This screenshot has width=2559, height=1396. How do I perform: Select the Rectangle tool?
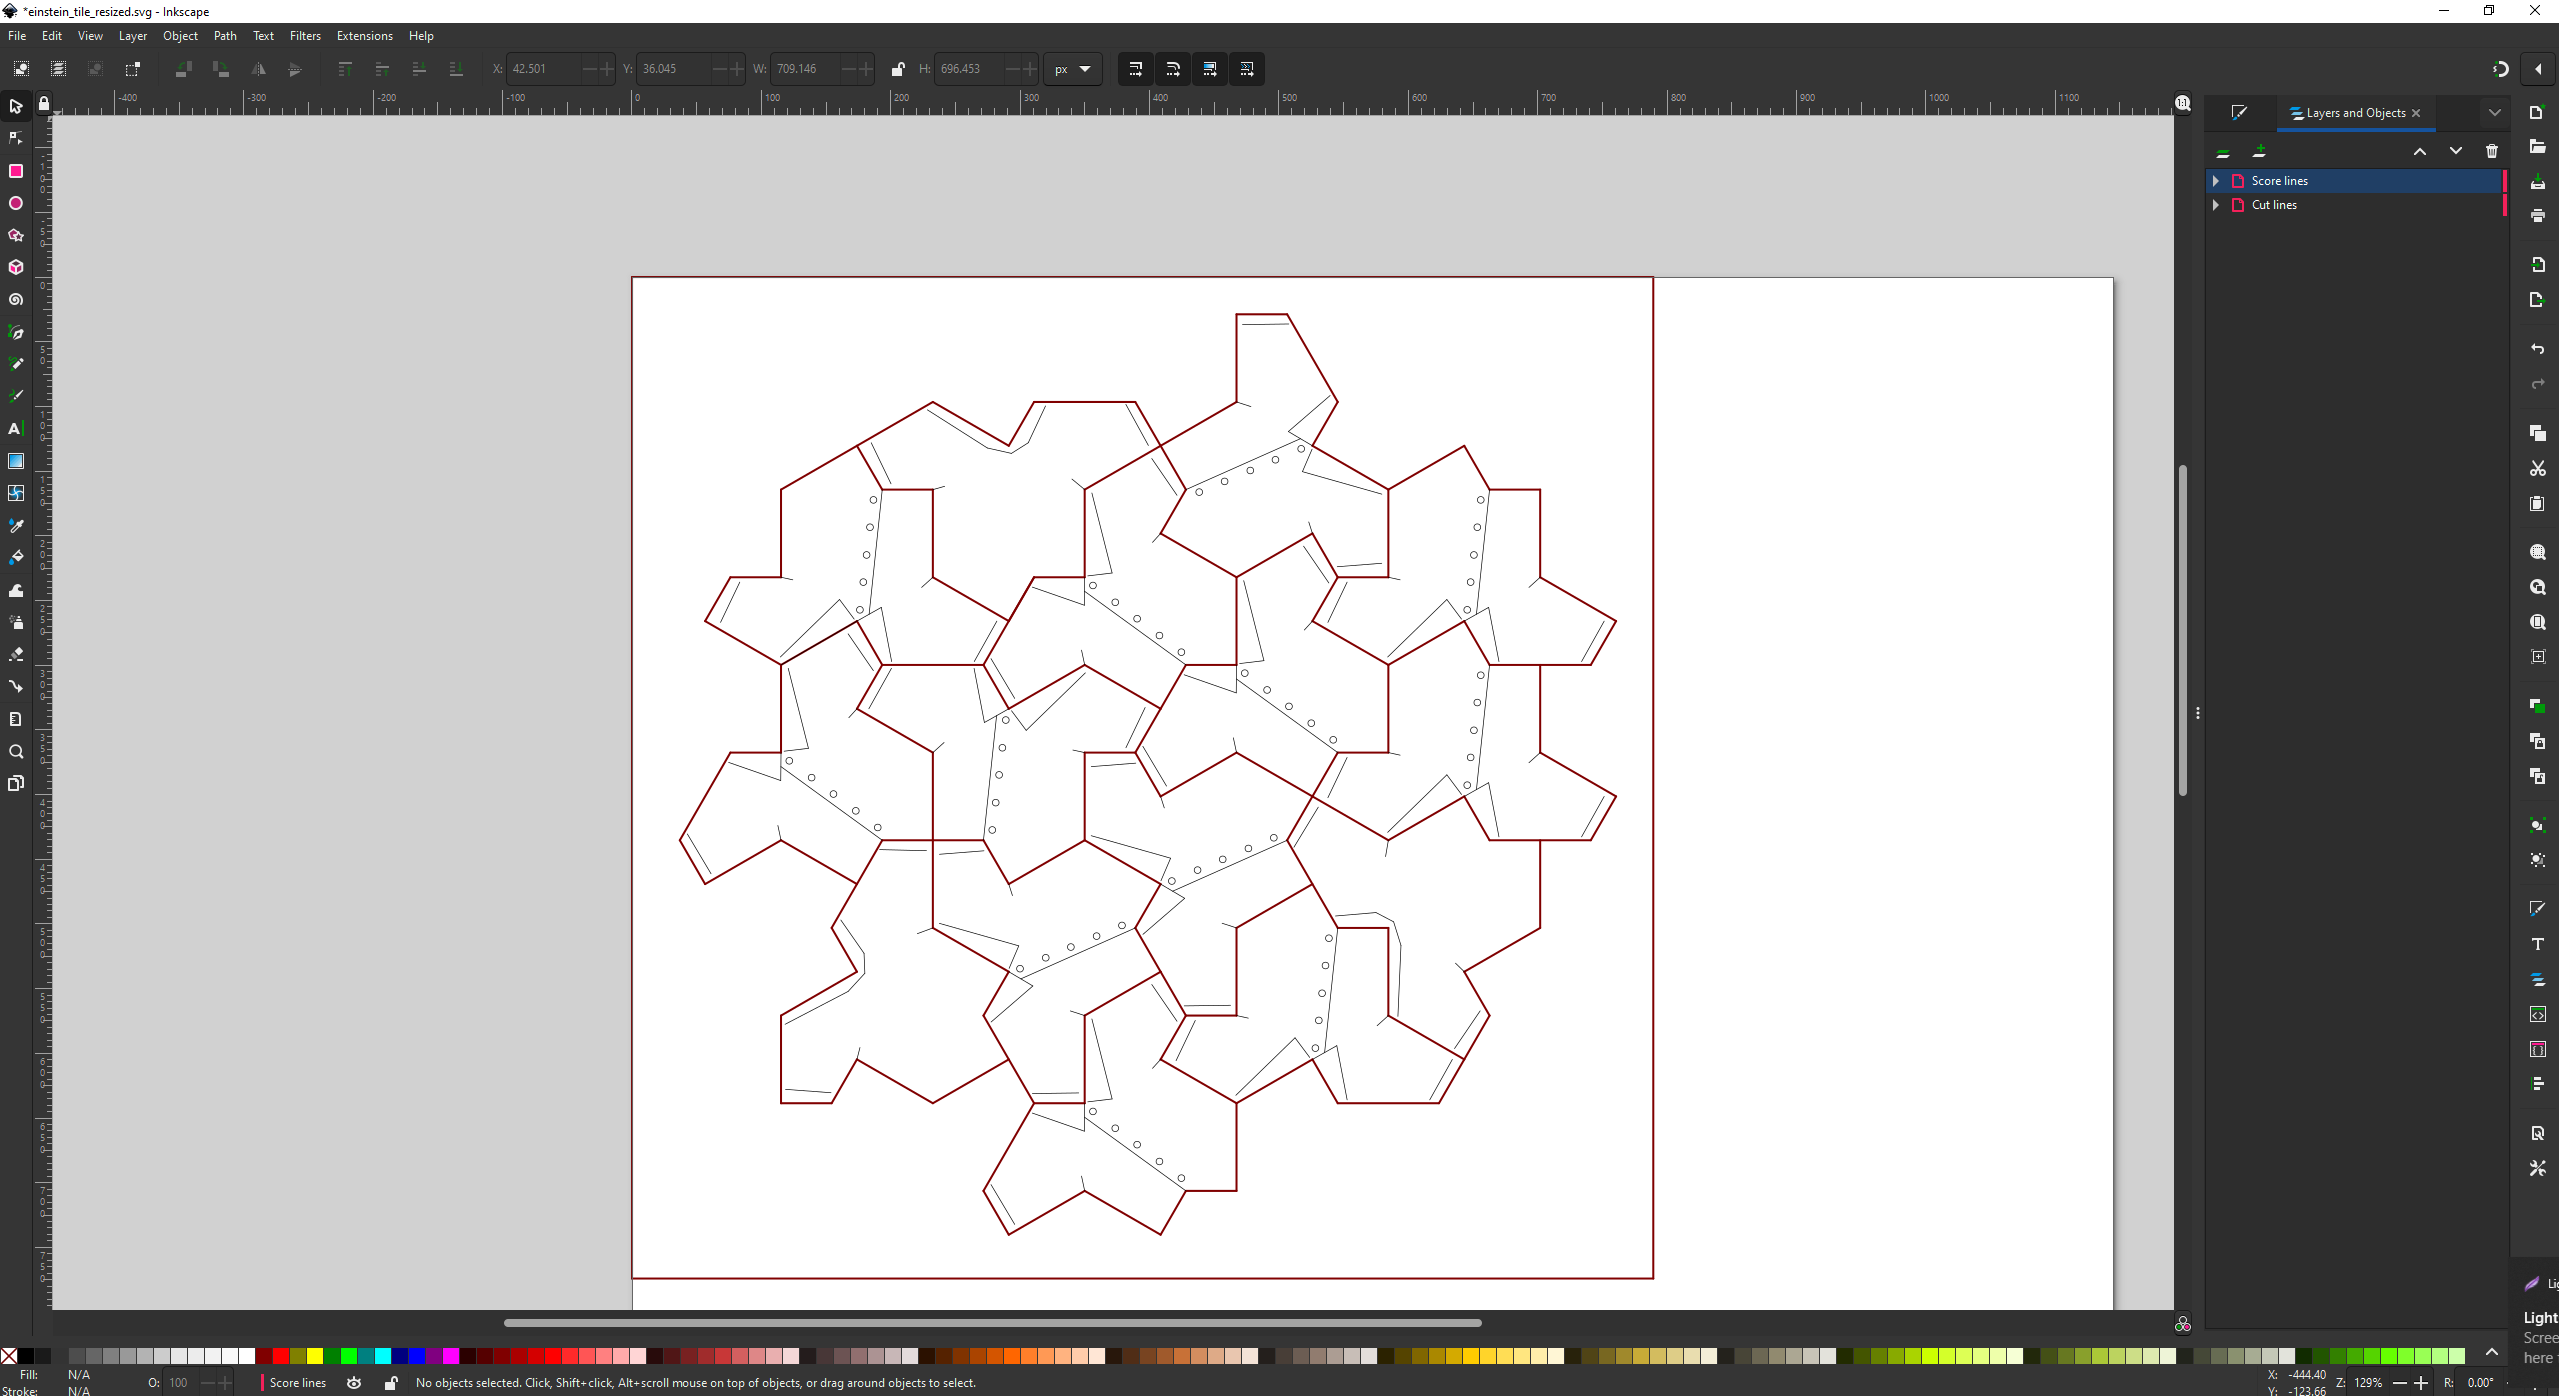pos(15,171)
